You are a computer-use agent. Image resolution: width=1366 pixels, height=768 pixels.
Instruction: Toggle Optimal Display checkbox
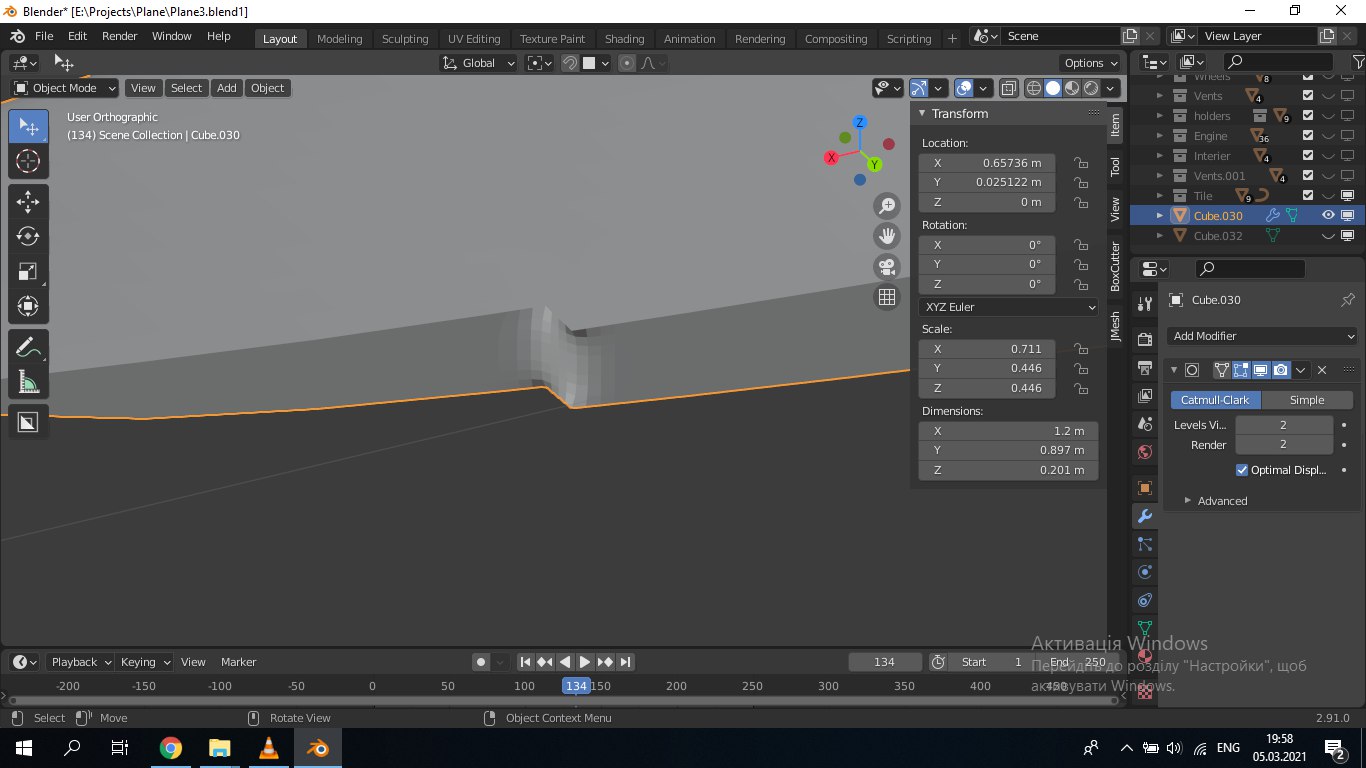(1242, 470)
